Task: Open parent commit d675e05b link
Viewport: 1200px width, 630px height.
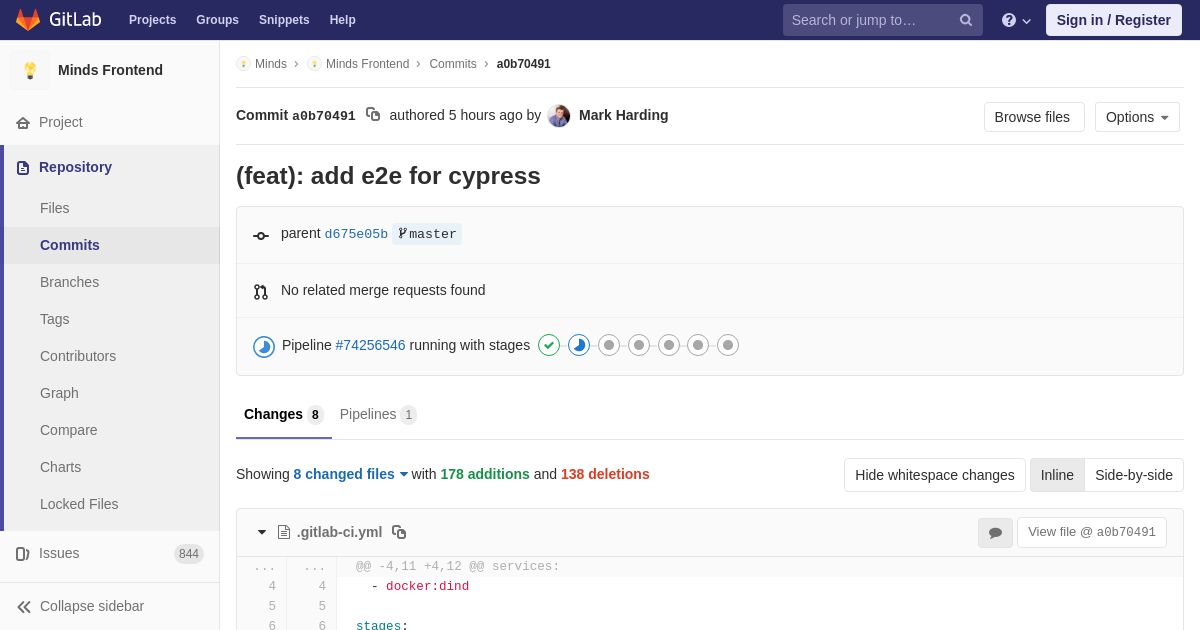Action: tap(356, 234)
